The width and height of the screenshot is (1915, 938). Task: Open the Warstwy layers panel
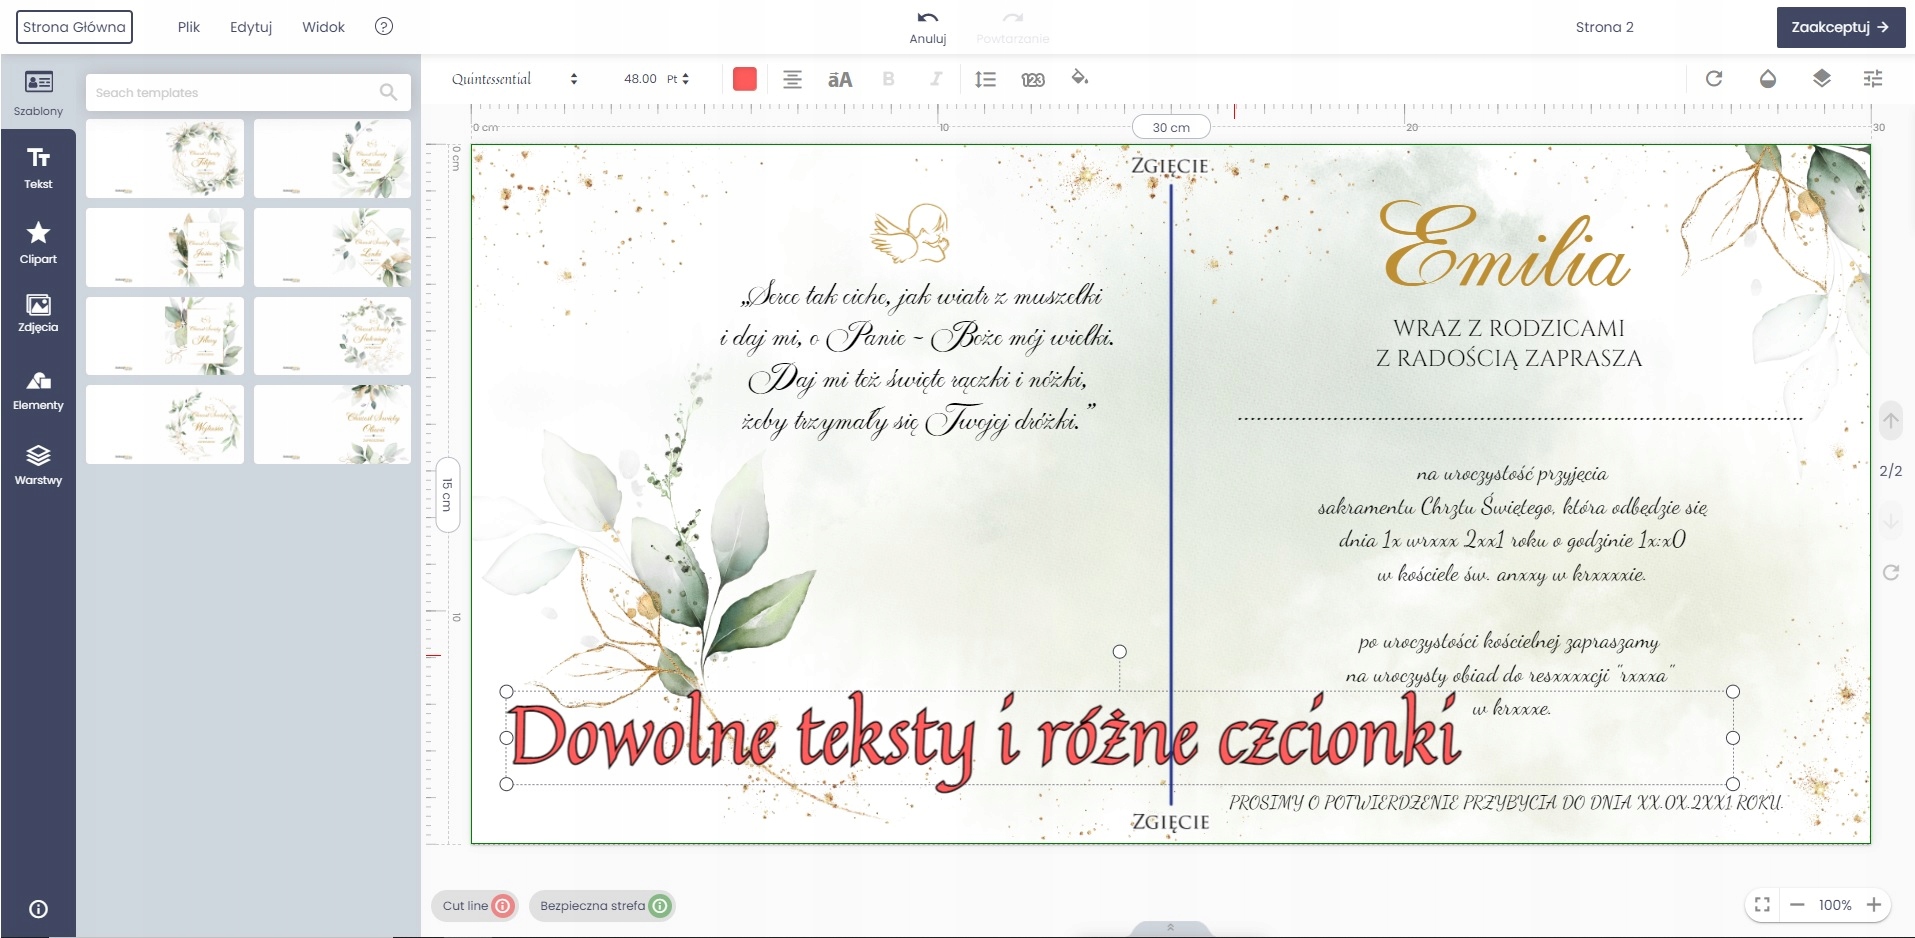38,465
